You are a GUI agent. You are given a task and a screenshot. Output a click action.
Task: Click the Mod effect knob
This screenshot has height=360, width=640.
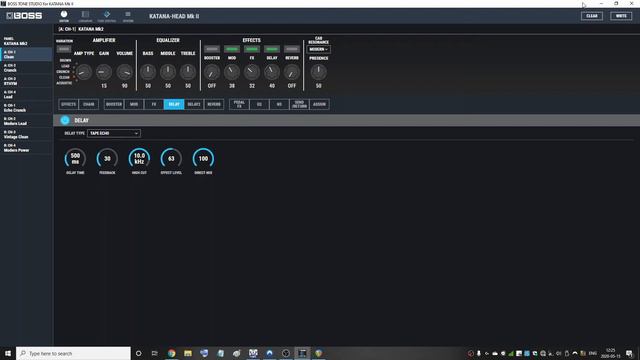click(232, 72)
